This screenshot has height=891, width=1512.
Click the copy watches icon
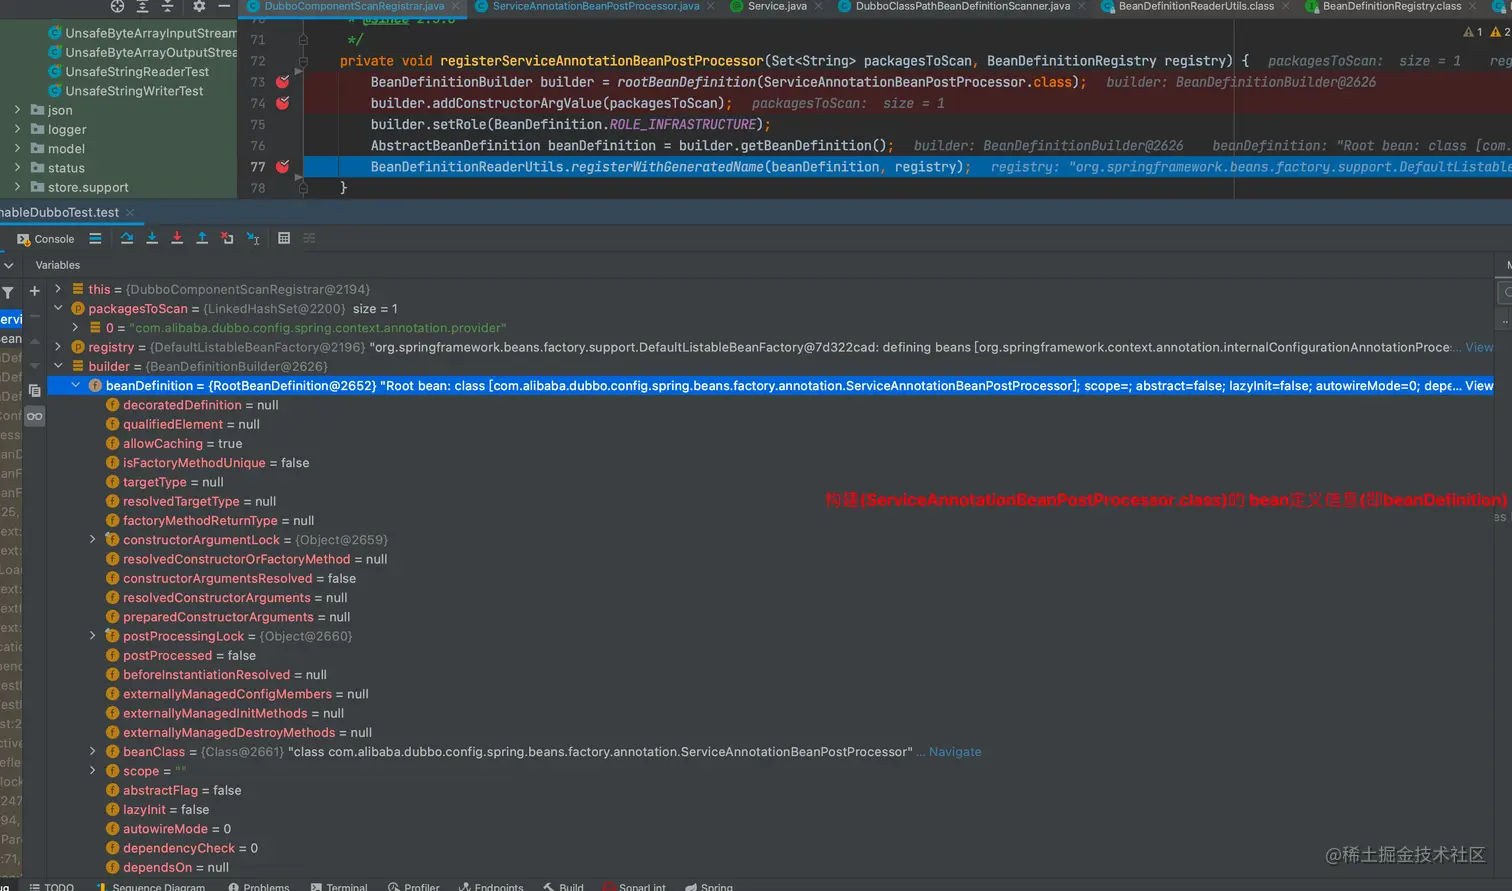pyautogui.click(x=34, y=390)
